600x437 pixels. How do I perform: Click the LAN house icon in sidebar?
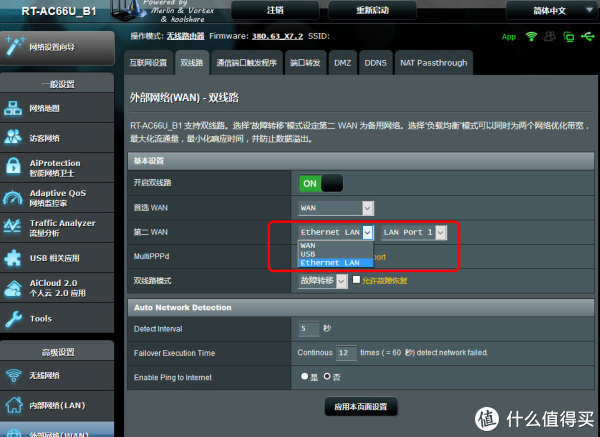coord(14,405)
